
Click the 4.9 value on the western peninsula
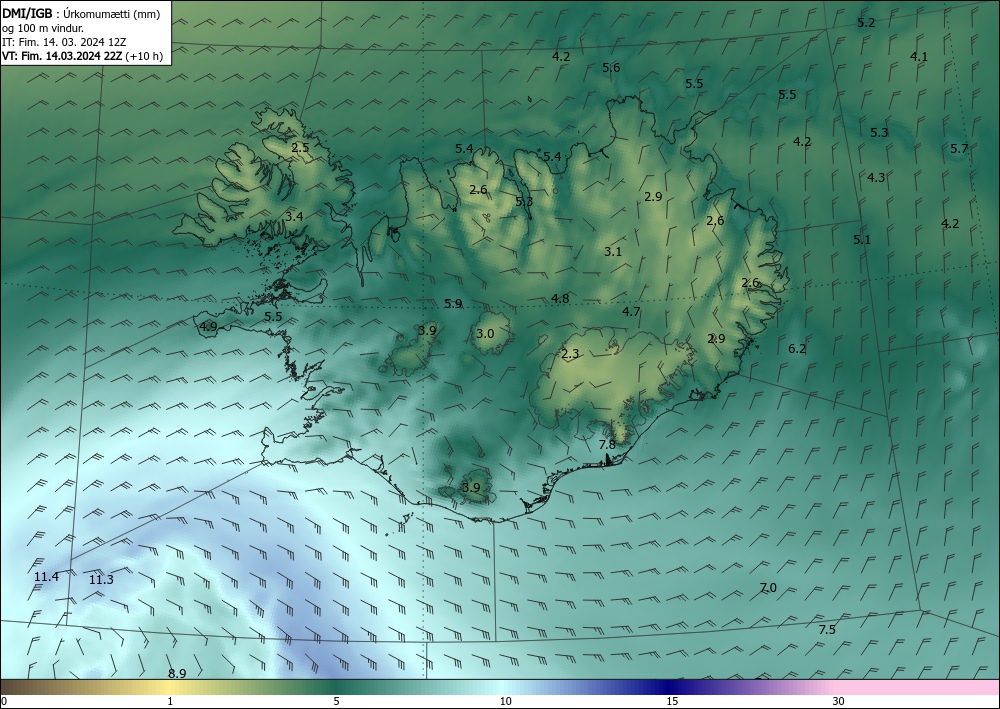[x=209, y=326]
